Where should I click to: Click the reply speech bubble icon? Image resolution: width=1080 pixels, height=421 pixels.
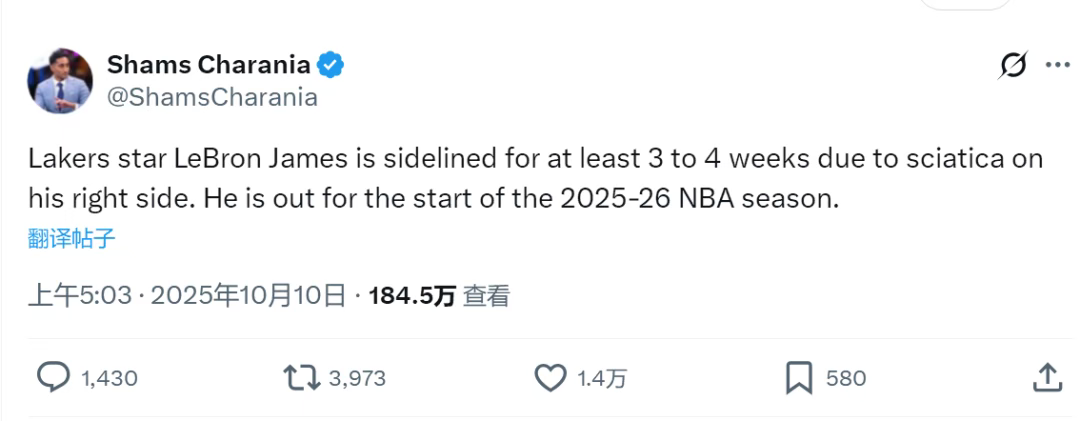pos(53,378)
